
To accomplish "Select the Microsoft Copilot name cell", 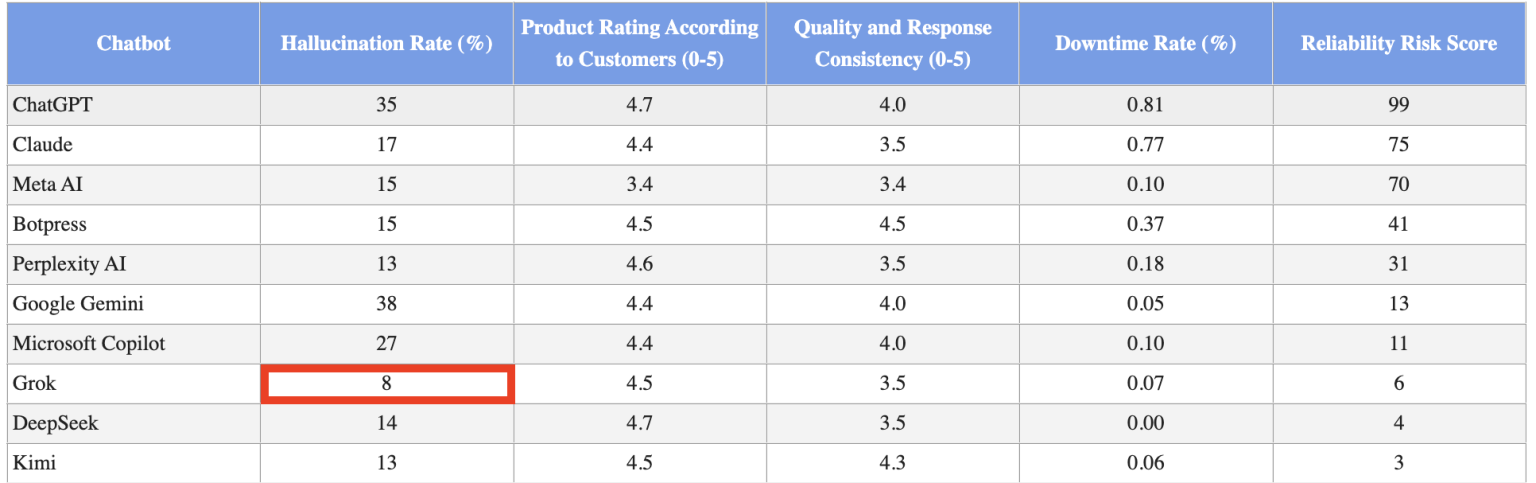I will point(133,344).
